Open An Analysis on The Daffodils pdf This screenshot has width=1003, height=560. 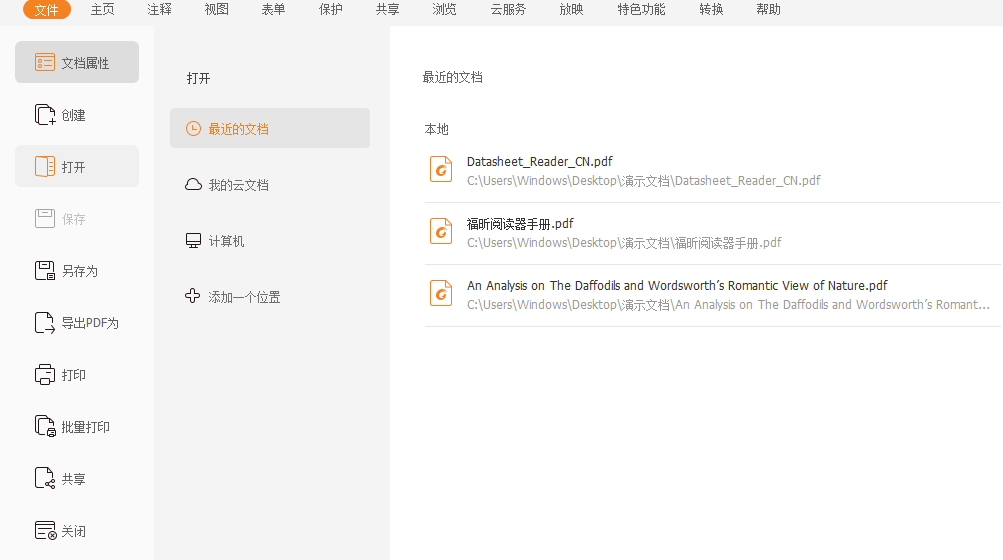click(x=677, y=285)
